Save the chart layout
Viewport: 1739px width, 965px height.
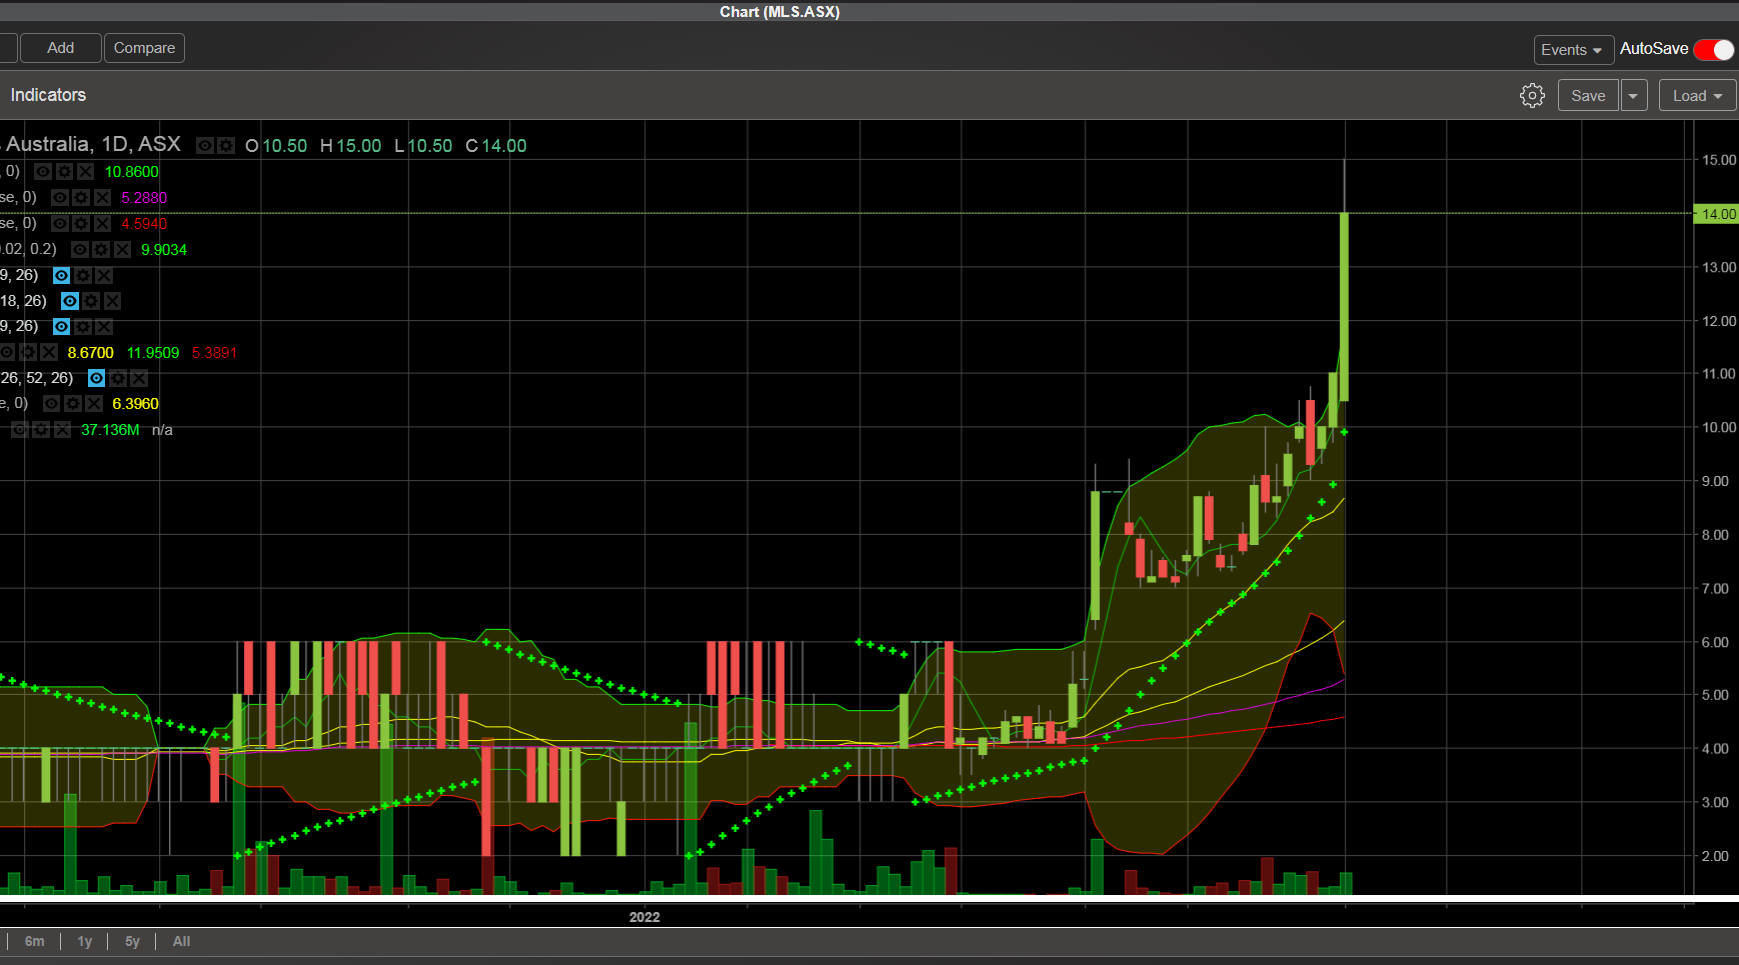1588,96
